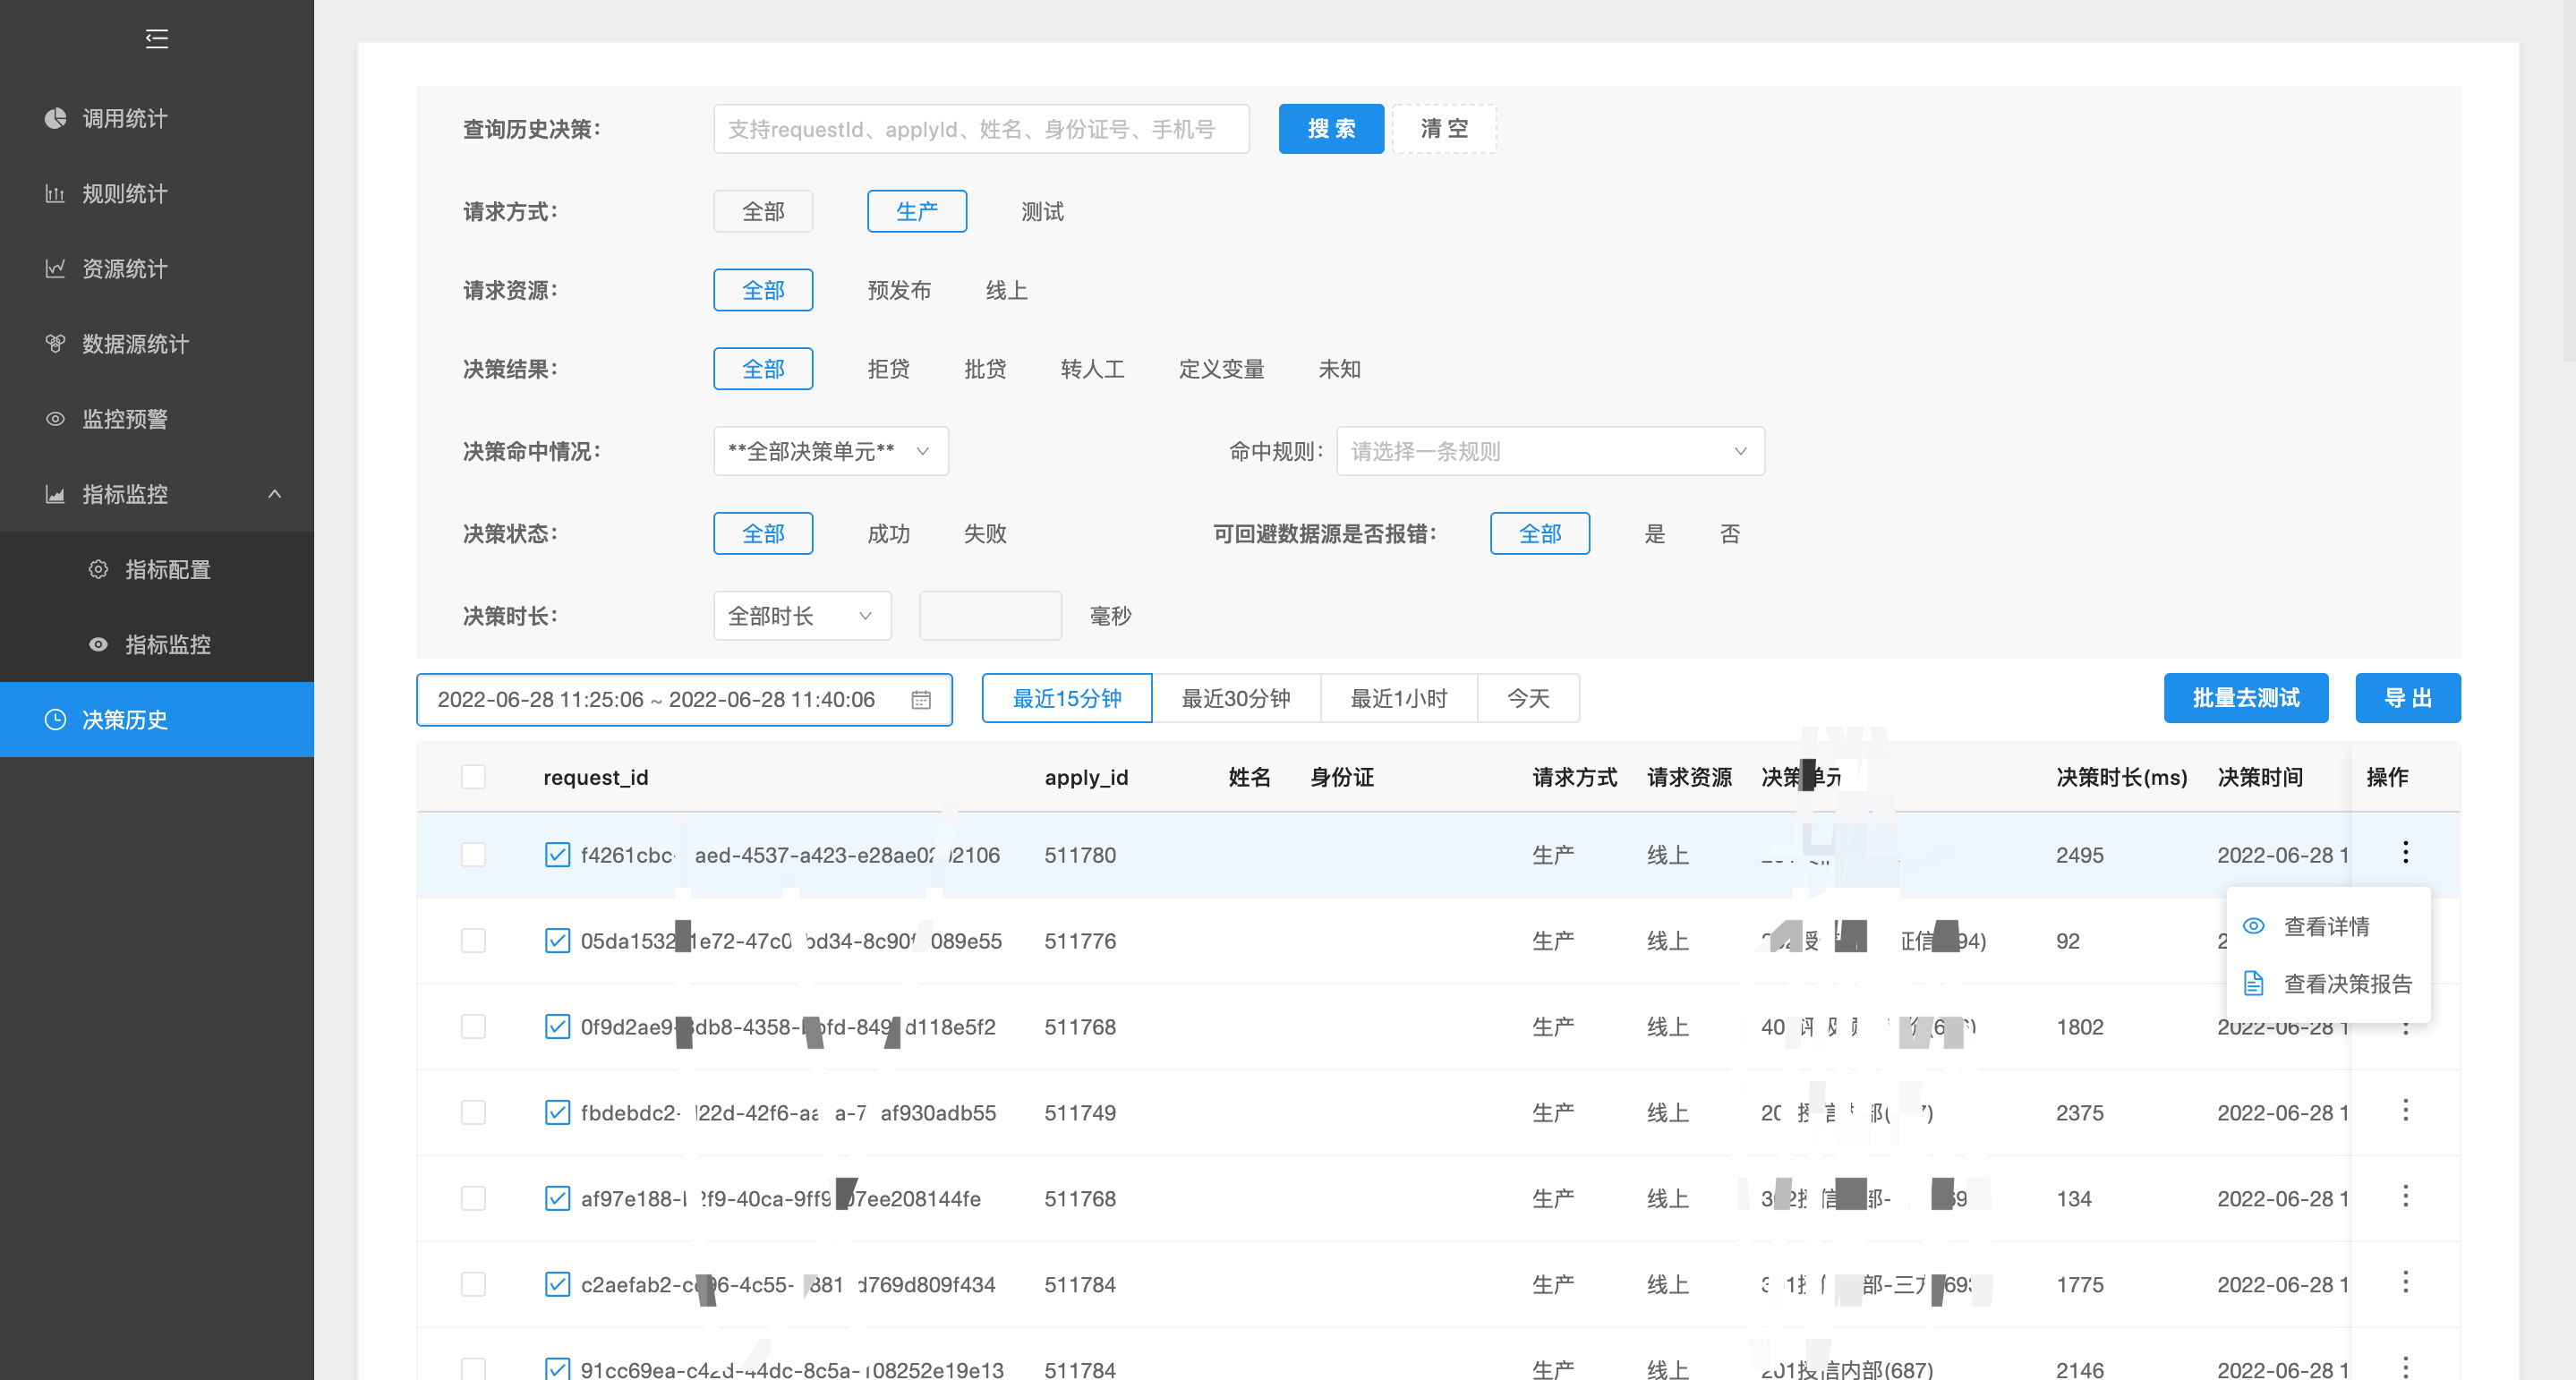
Task: Select 全部 for 请求方式
Action: point(763,211)
